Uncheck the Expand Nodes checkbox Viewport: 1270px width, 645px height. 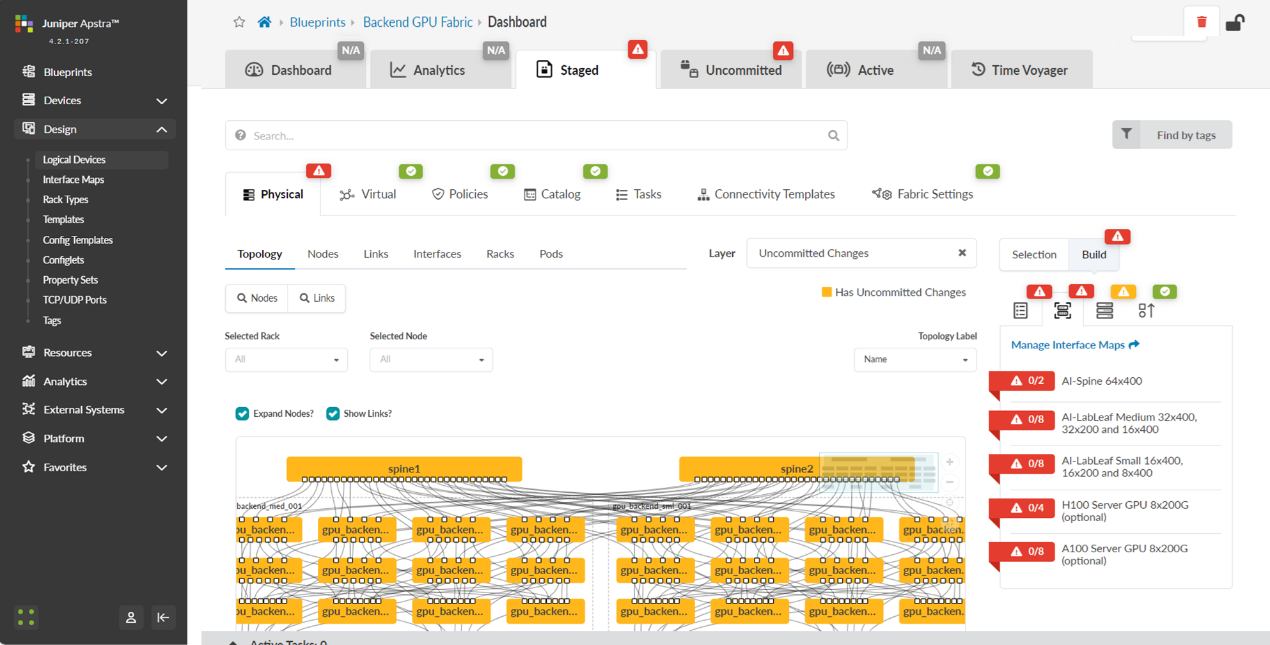pos(242,414)
